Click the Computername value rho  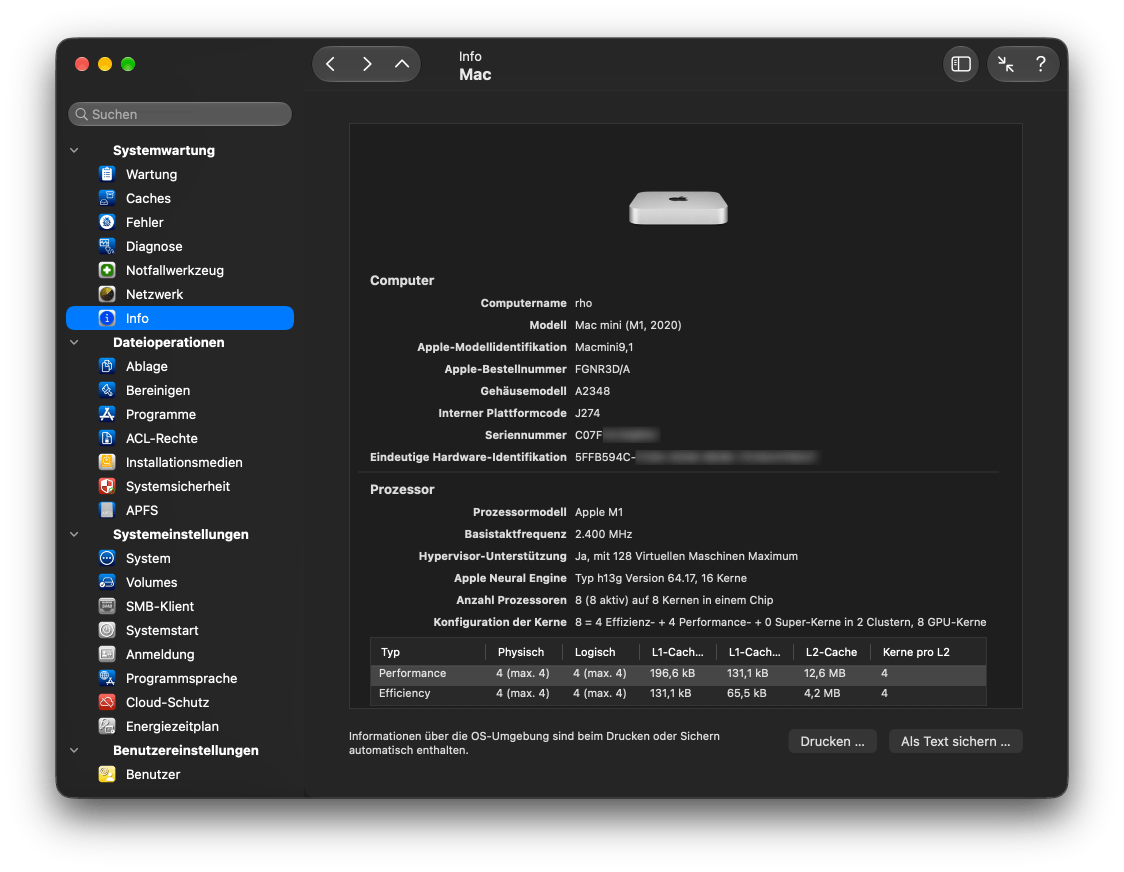click(x=584, y=303)
